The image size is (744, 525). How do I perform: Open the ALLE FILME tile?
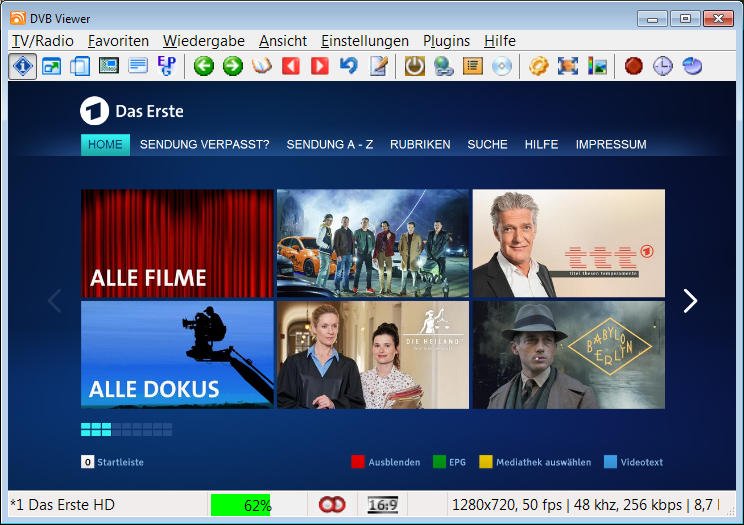177,243
